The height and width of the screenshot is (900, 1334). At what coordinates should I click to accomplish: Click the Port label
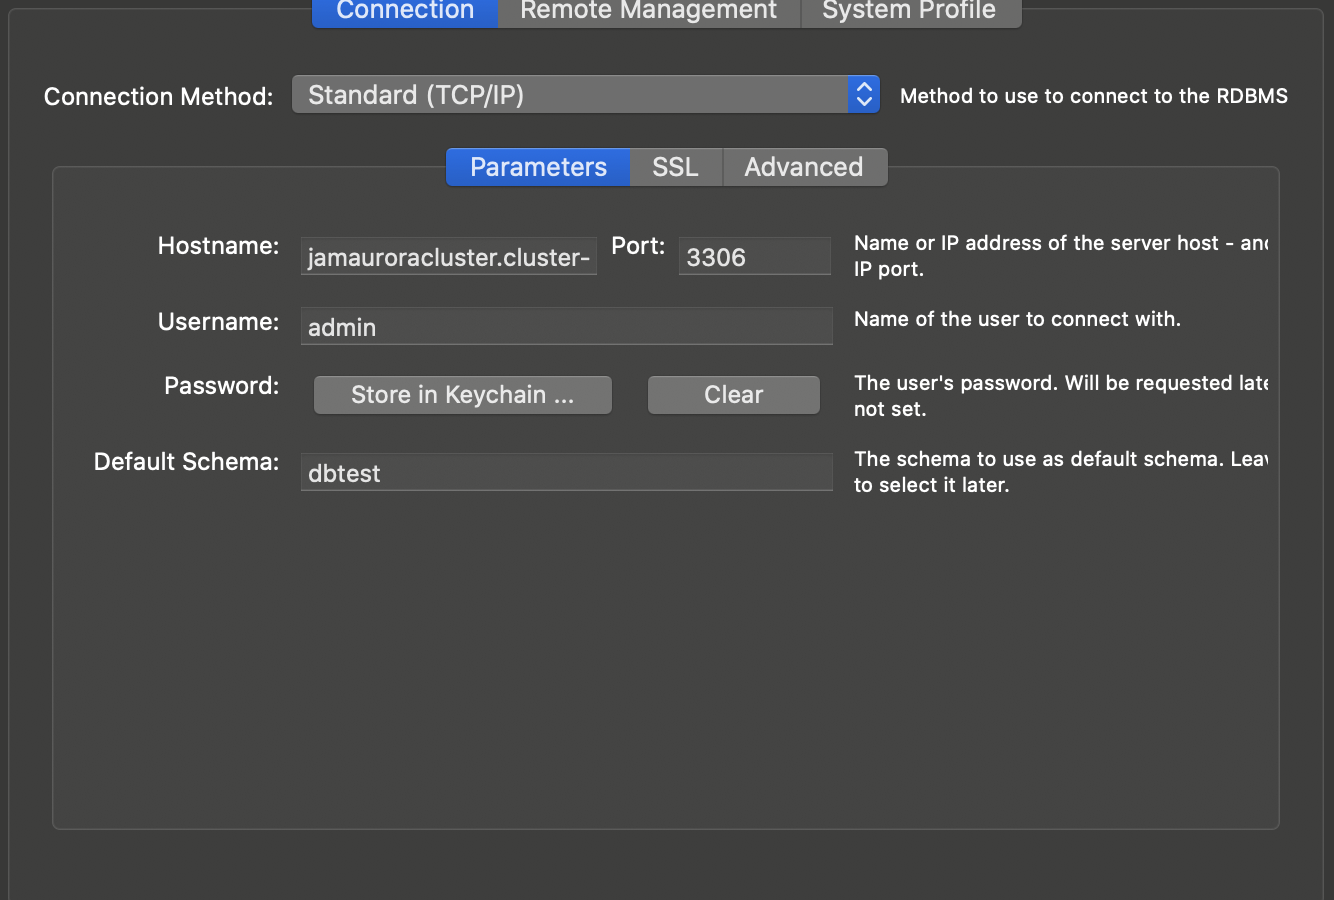638,246
